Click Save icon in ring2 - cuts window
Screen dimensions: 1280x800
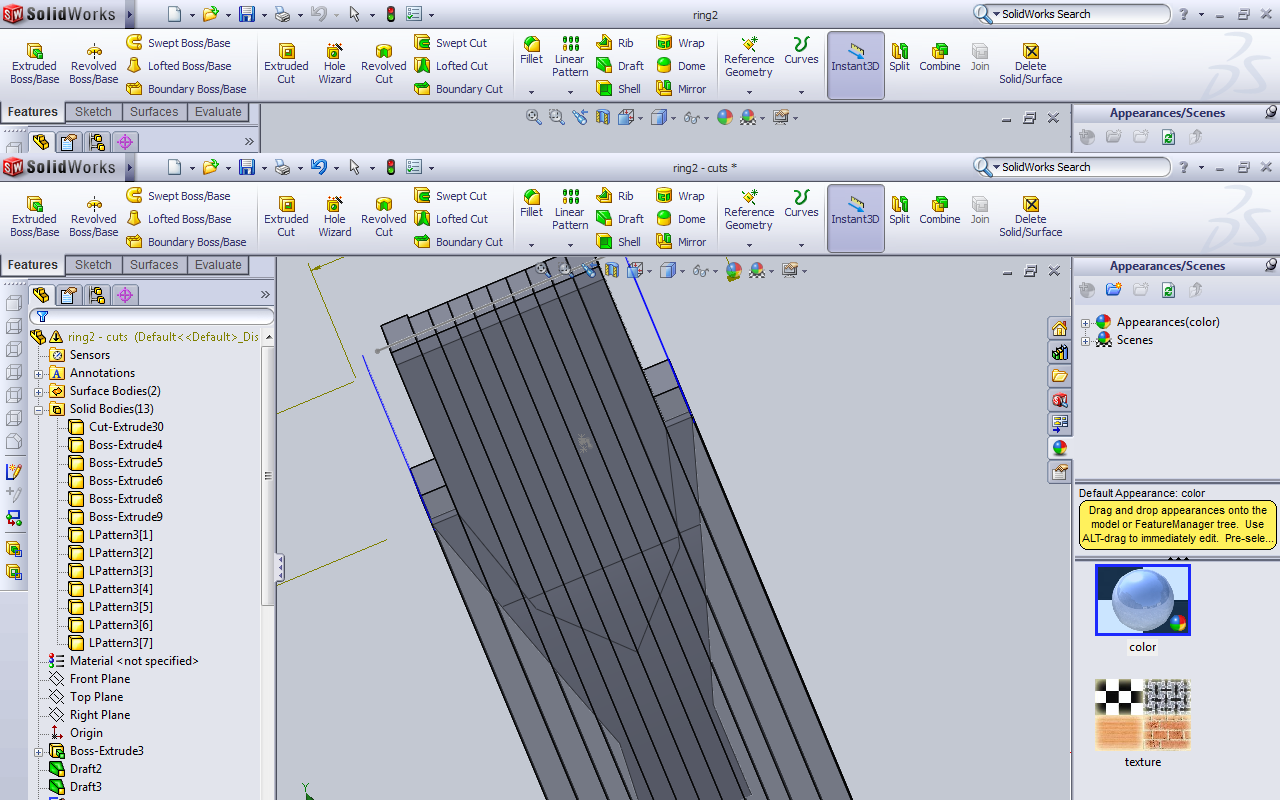(x=247, y=167)
